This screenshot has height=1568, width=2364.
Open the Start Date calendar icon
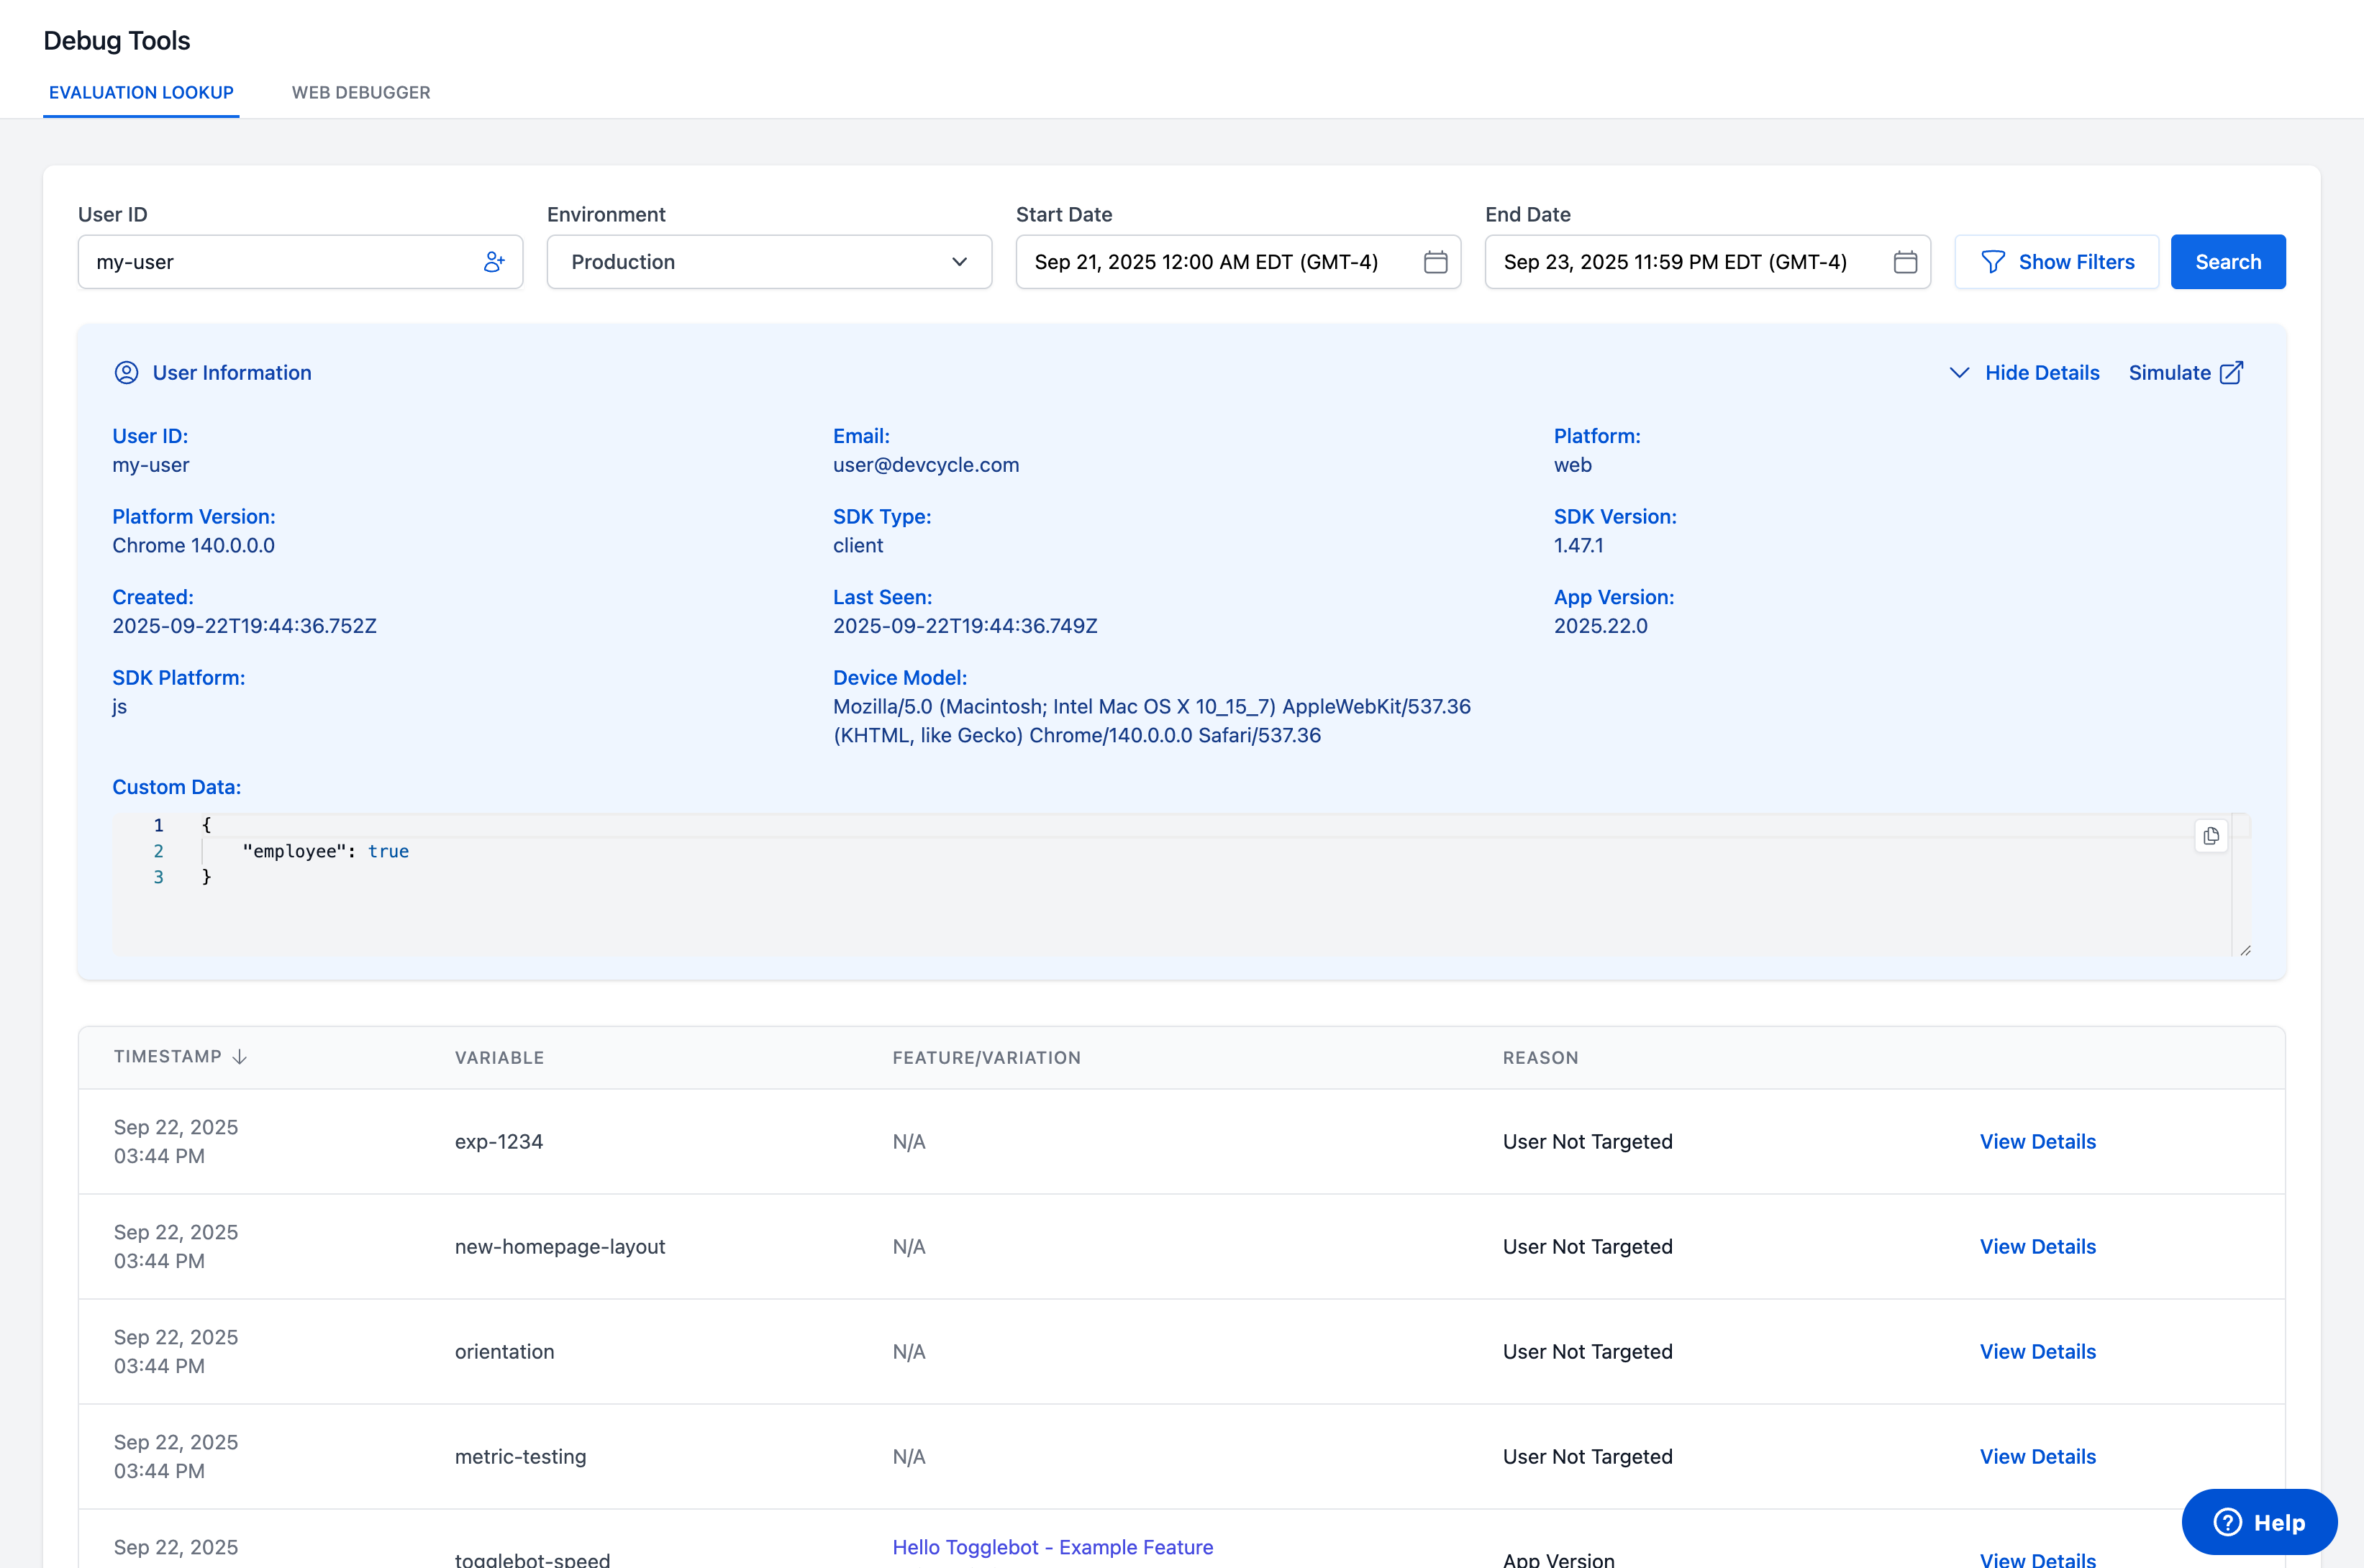(x=1435, y=261)
